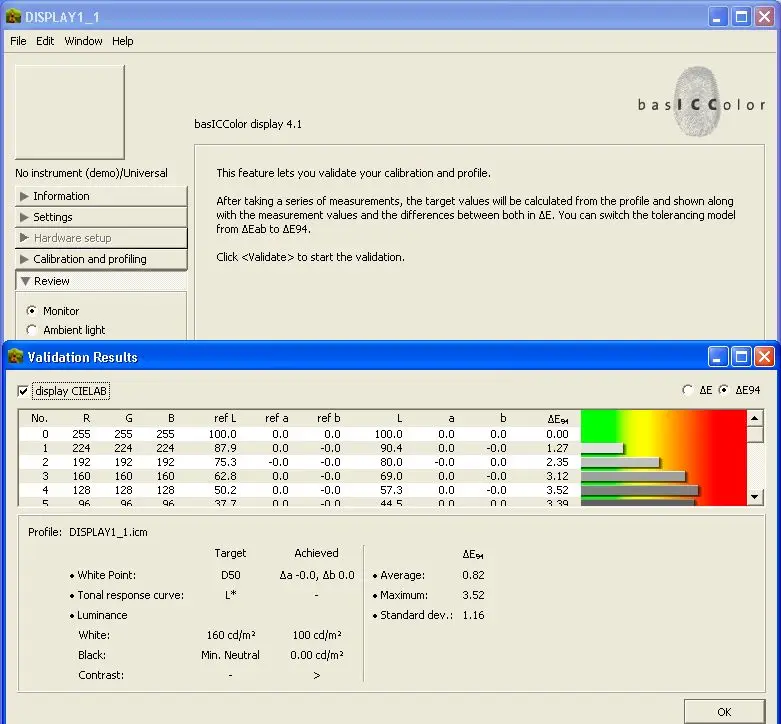
Task: Select the ΔE94 radio button
Action: pyautogui.click(x=723, y=390)
